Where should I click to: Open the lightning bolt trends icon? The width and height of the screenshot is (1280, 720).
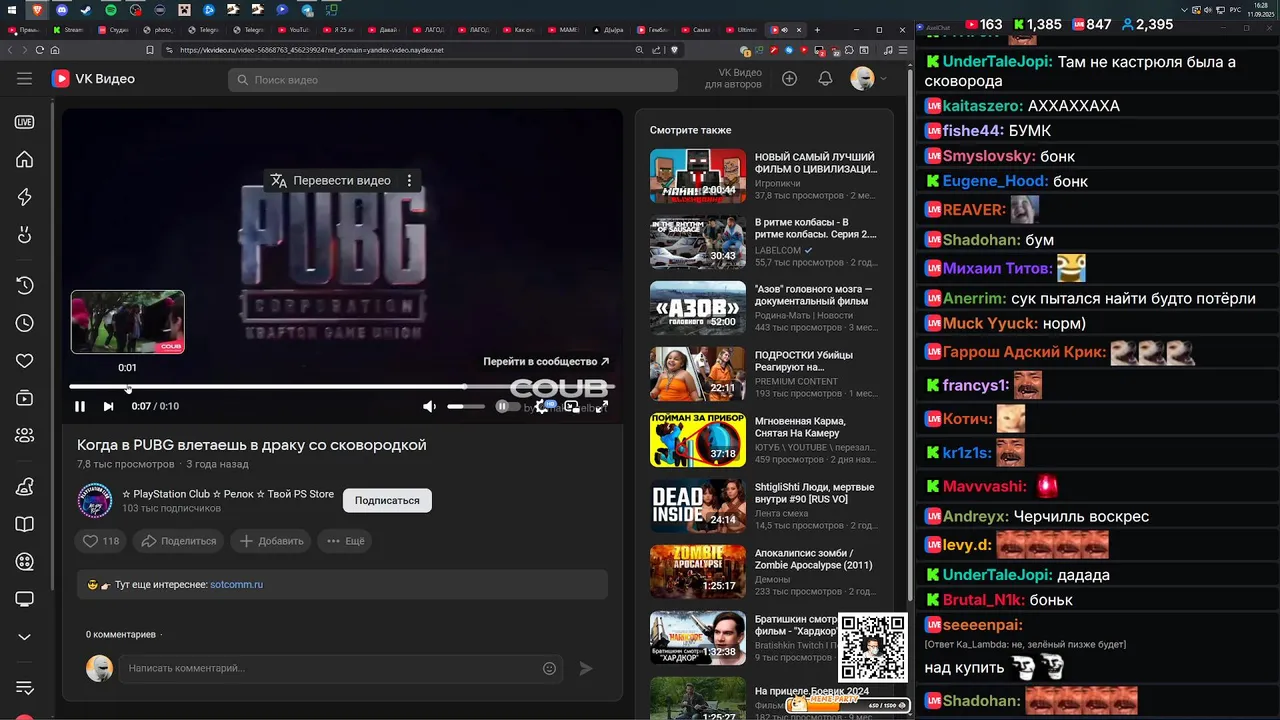point(25,198)
